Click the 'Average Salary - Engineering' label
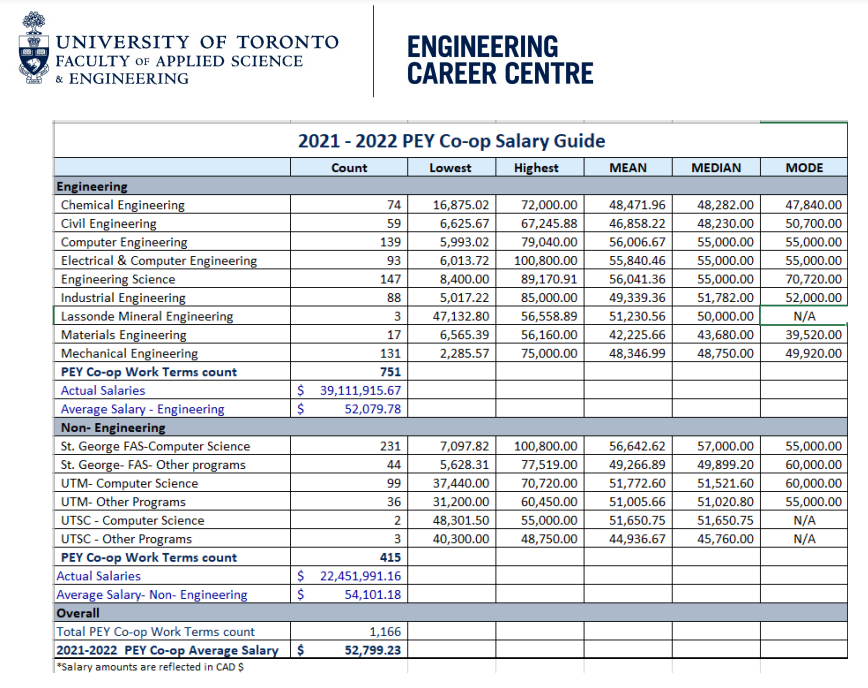 pyautogui.click(x=142, y=409)
